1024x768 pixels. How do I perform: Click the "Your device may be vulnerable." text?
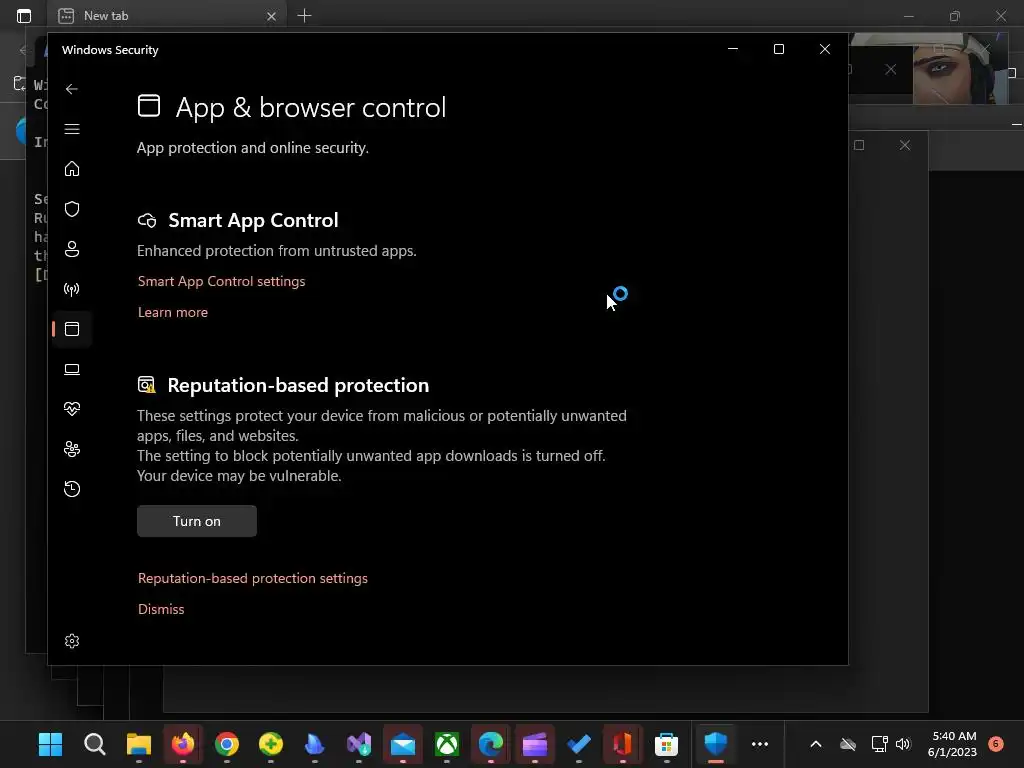[239, 476]
